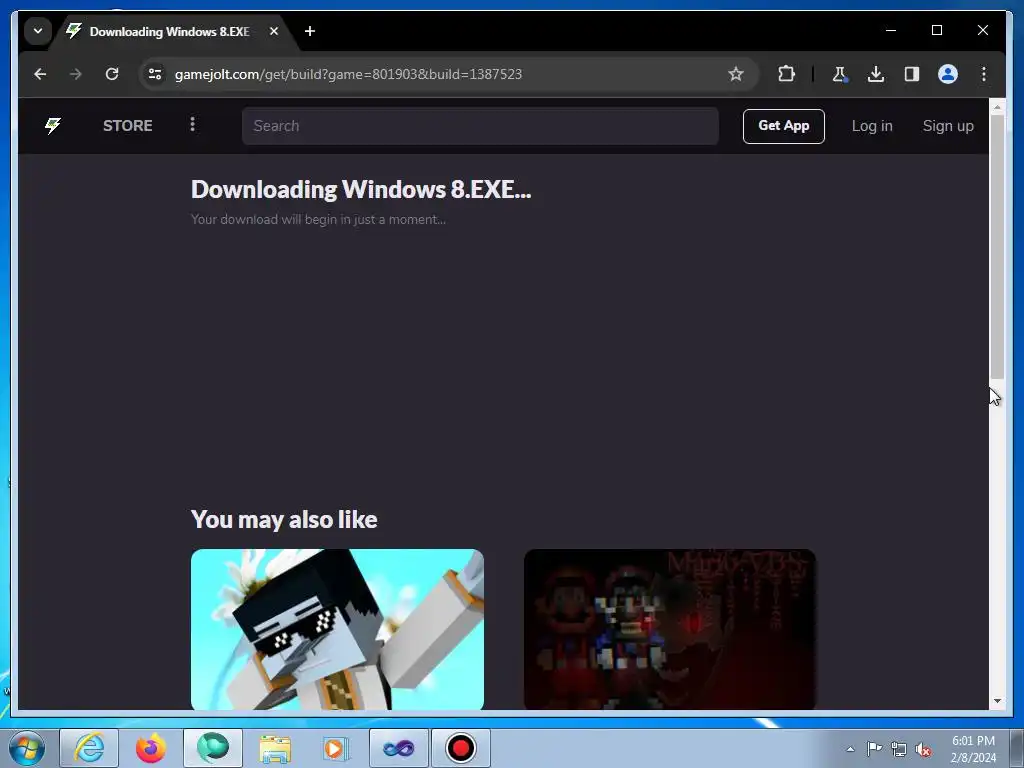The width and height of the screenshot is (1024, 768).
Task: Click the green globe browser taskbar icon
Action: [x=213, y=748]
